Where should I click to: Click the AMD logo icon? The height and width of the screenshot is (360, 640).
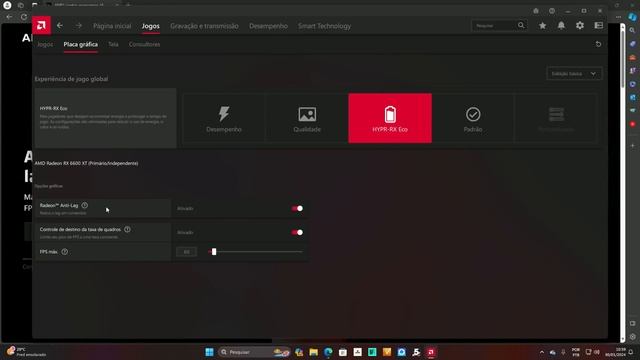(41, 26)
